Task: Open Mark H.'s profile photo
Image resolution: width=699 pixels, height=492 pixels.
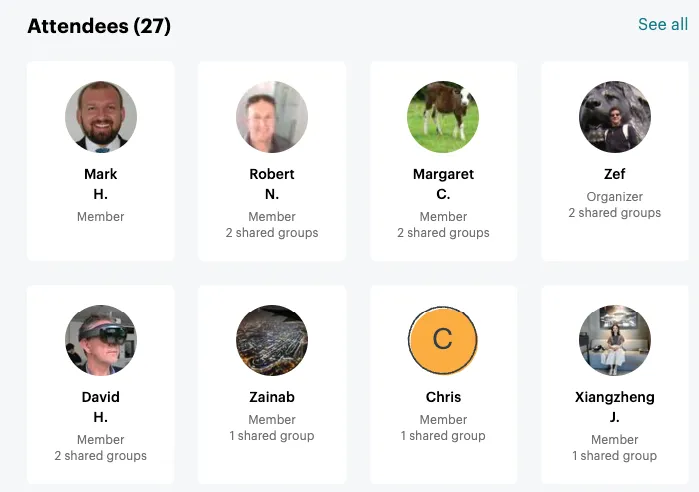Action: click(x=101, y=117)
